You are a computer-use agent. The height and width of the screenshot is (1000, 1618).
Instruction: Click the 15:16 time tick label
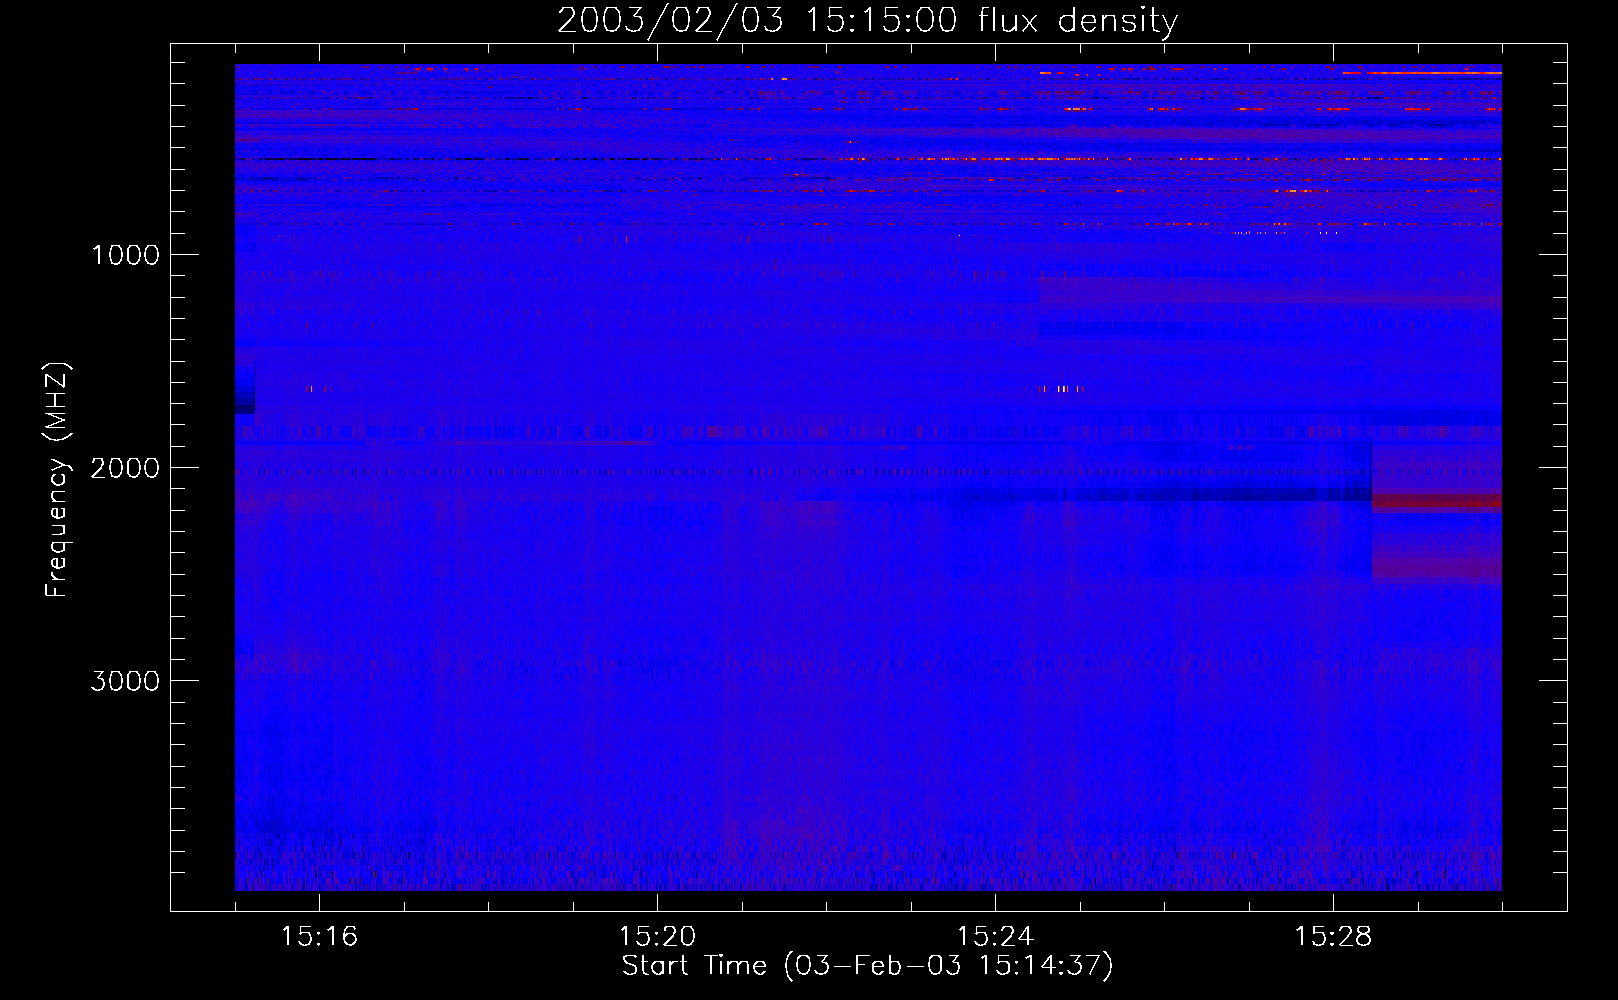click(319, 936)
